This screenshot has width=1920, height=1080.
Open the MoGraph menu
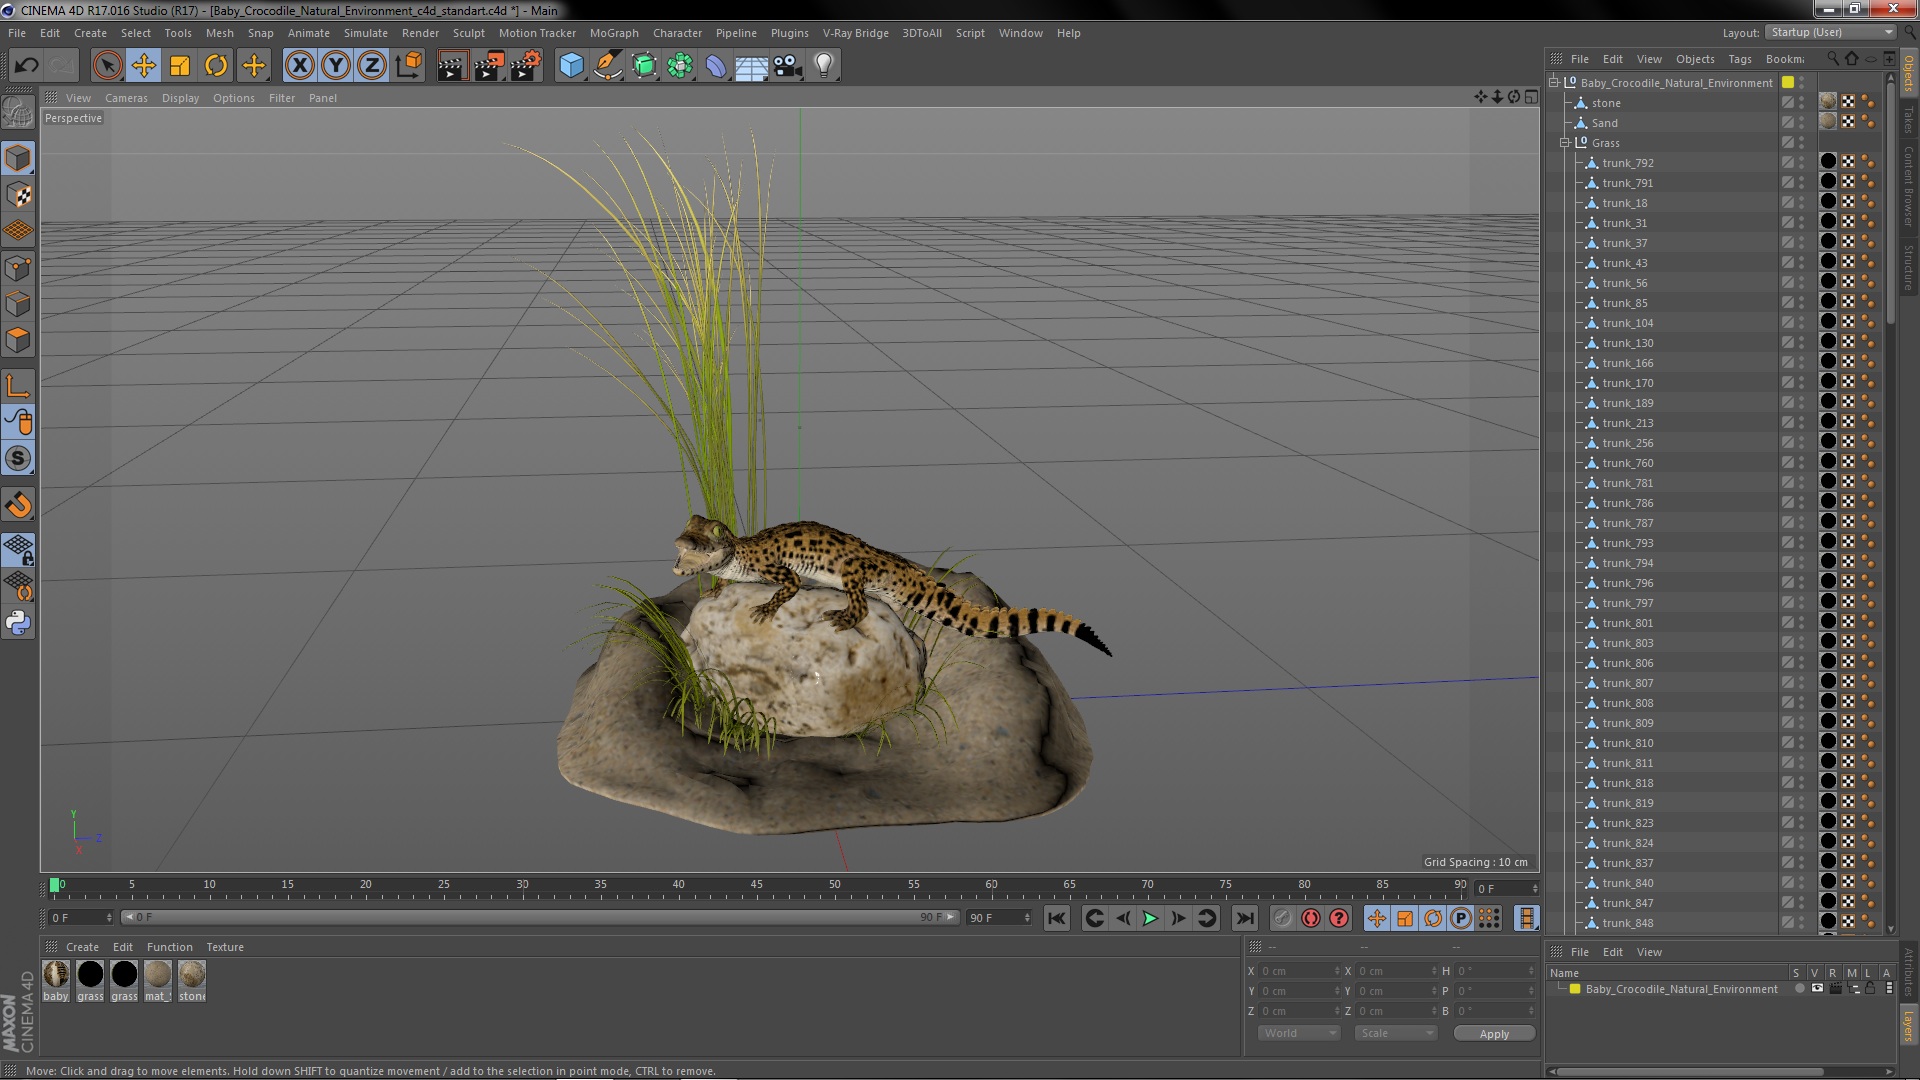pyautogui.click(x=613, y=33)
